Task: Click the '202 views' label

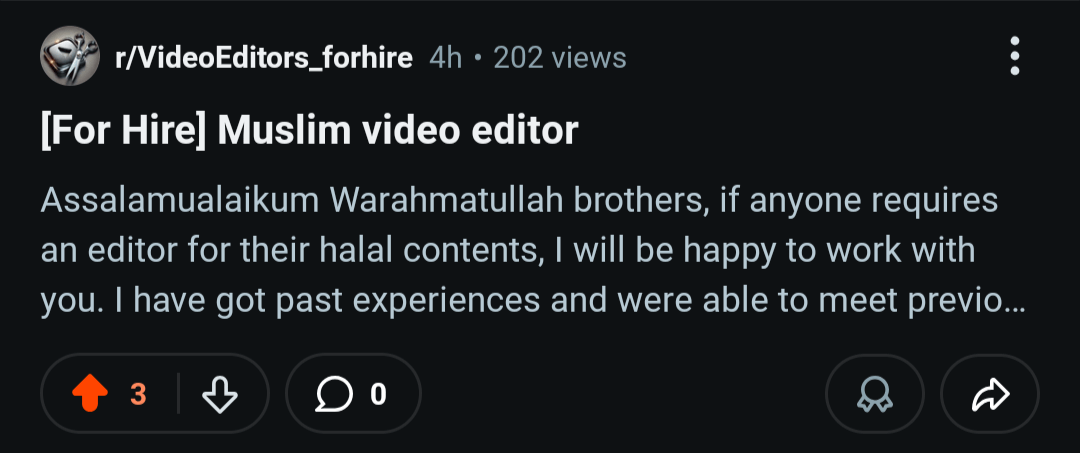Action: coord(560,58)
